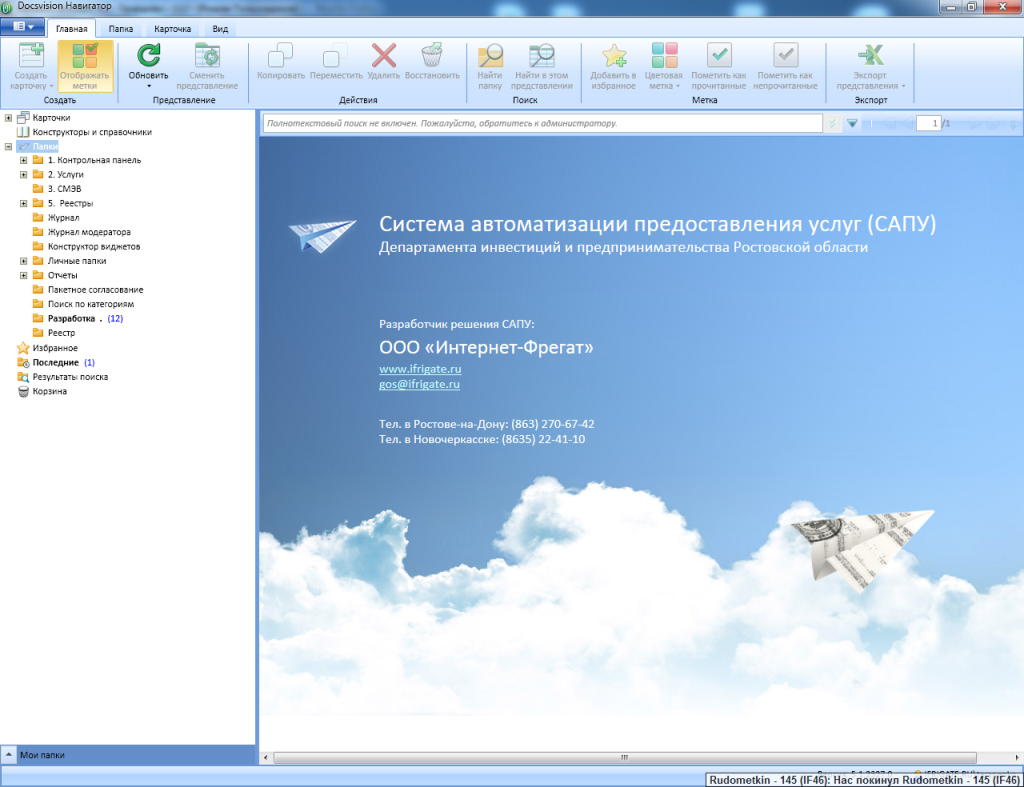
Task: Select the Разработка folder
Action: [x=71, y=318]
